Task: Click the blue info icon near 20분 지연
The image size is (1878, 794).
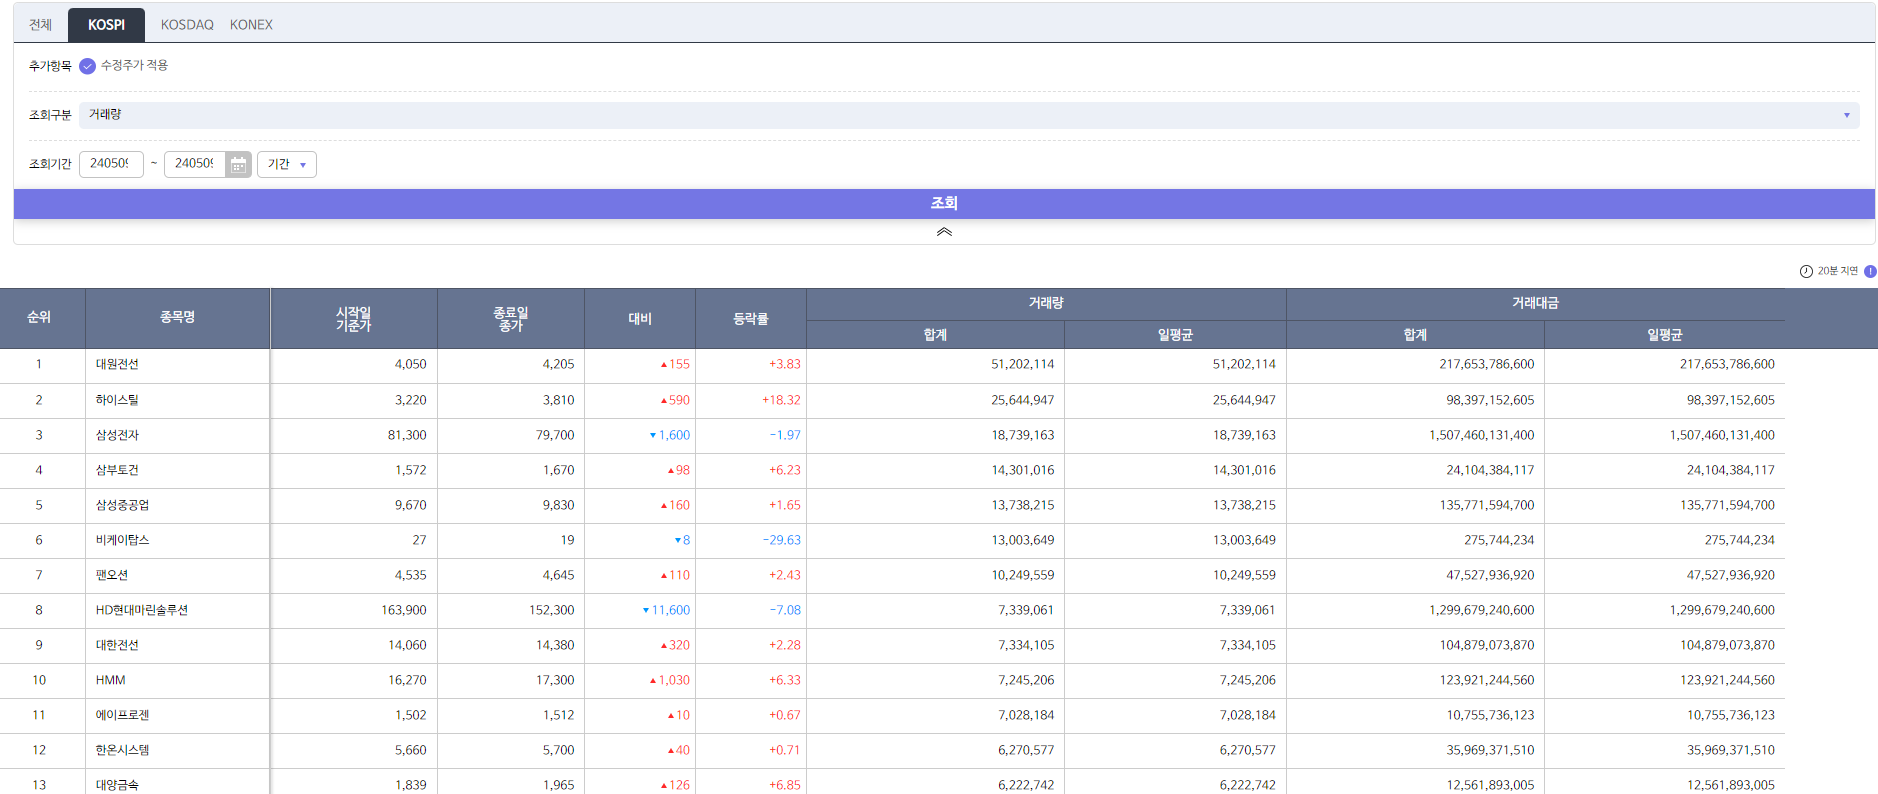Action: pos(1870,271)
